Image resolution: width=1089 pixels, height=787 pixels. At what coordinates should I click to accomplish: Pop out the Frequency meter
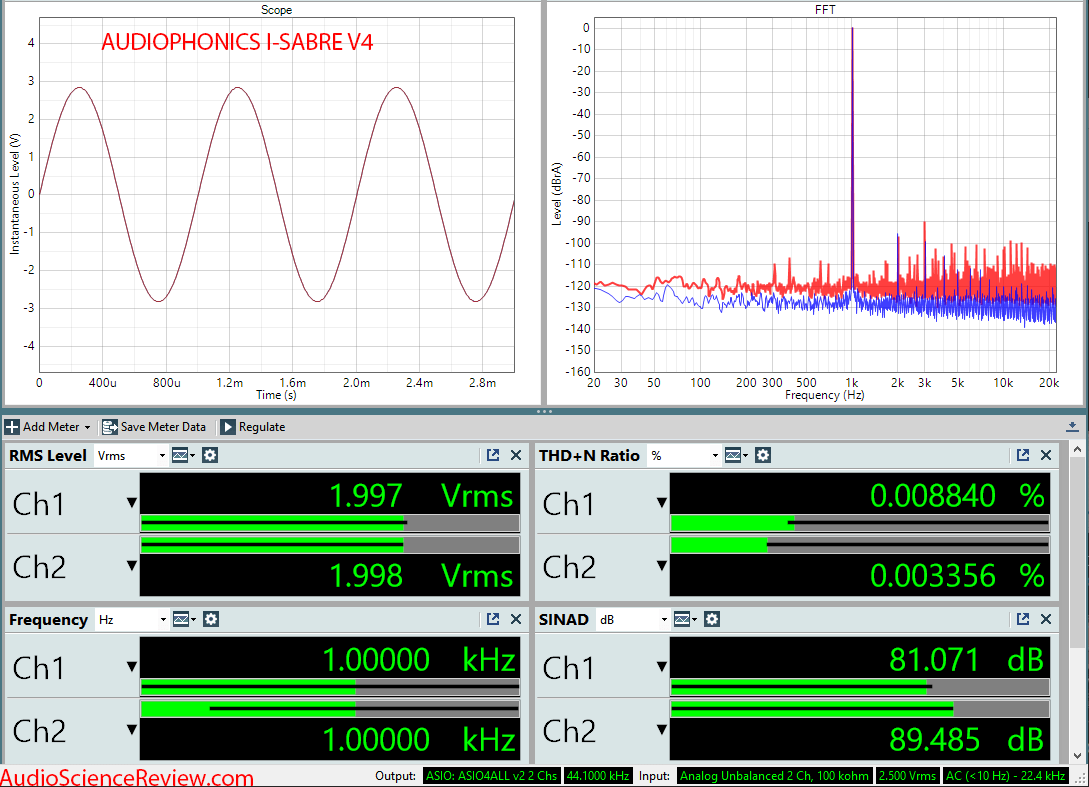(x=493, y=619)
